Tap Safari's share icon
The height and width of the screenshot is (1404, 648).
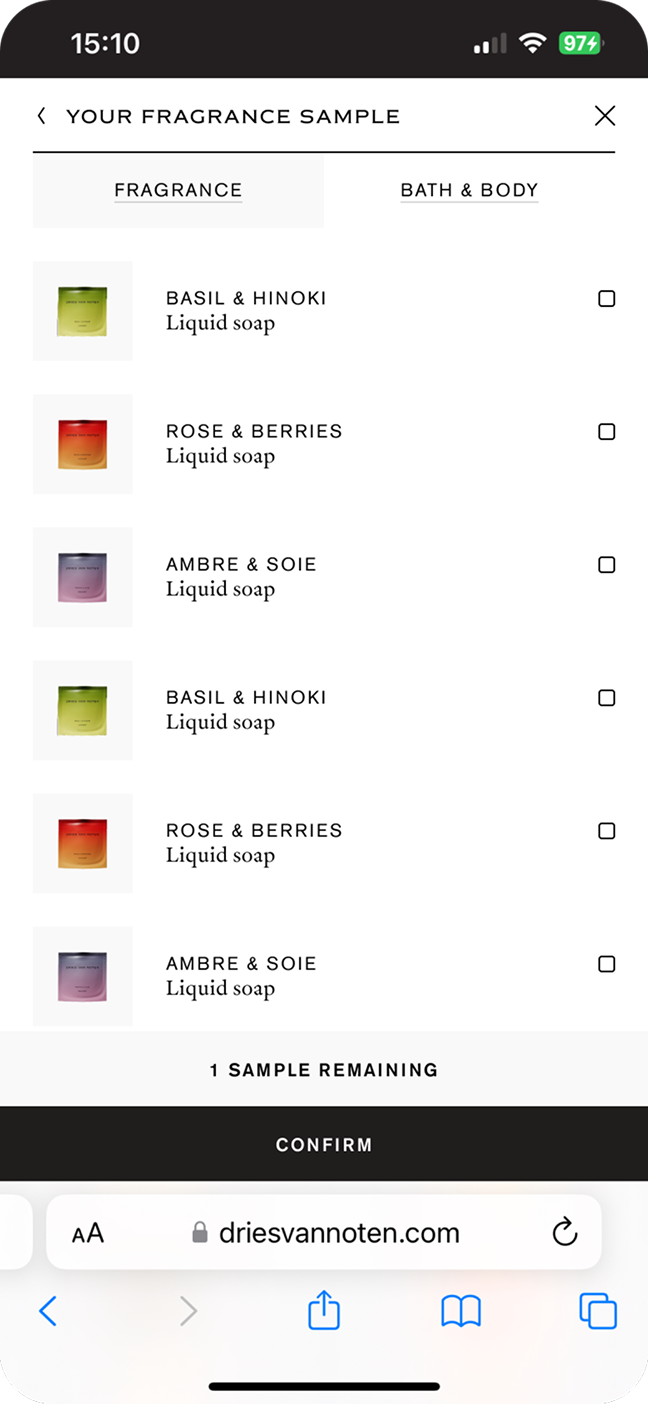point(324,1310)
